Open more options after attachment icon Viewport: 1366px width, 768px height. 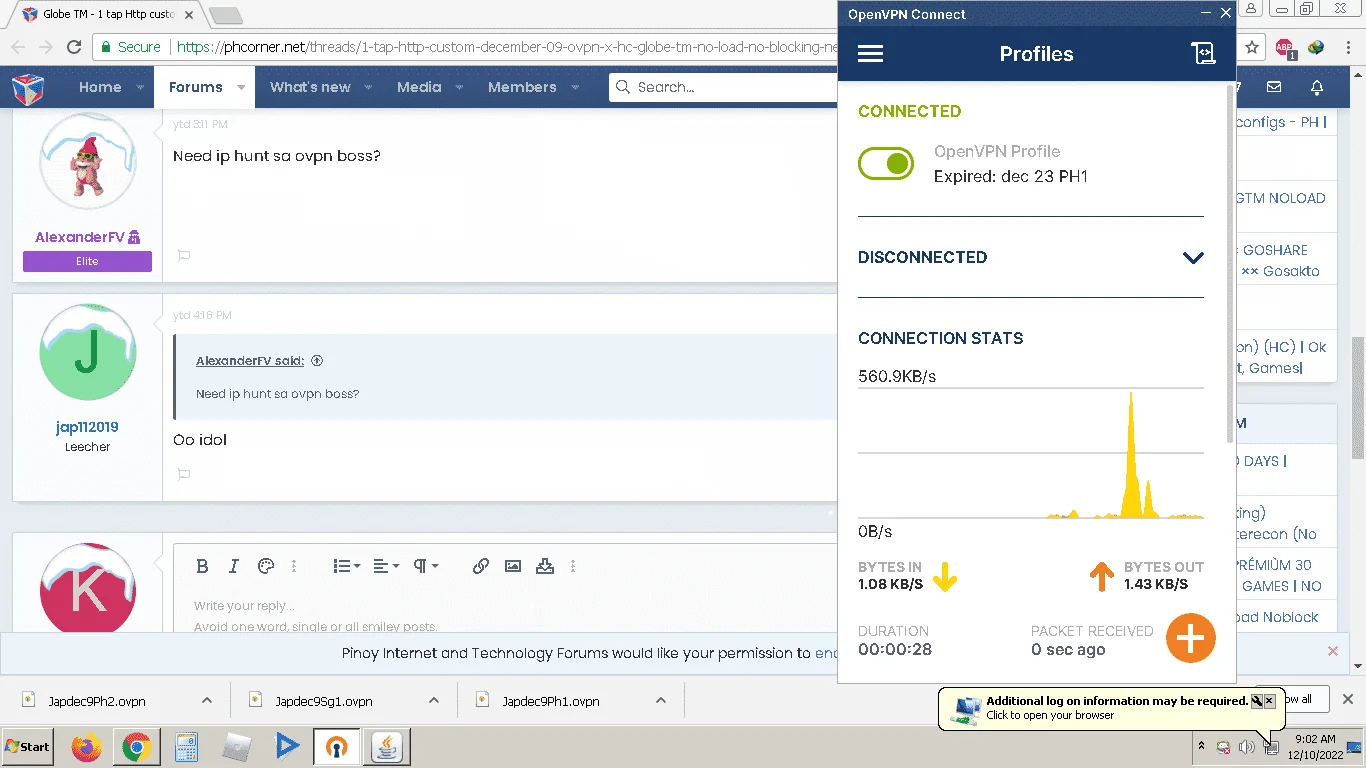coord(573,566)
